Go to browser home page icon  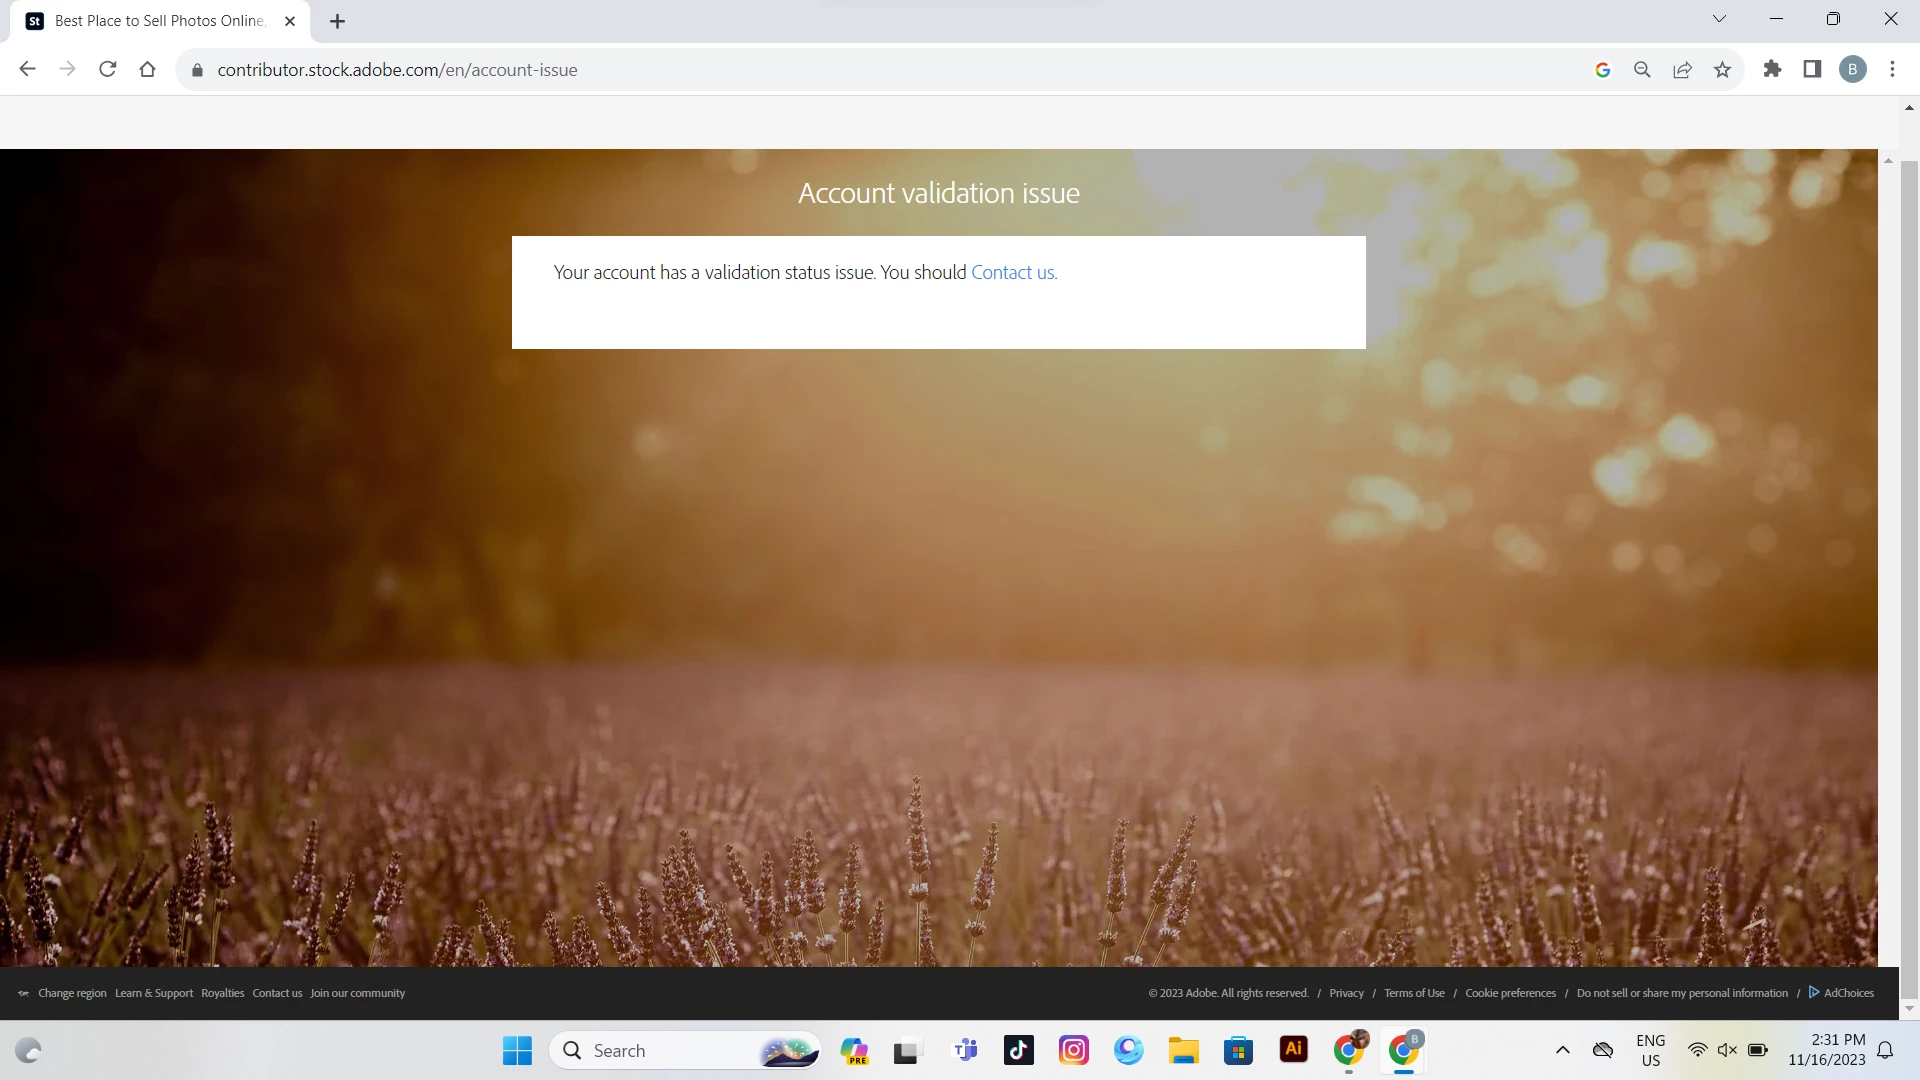[x=148, y=69]
